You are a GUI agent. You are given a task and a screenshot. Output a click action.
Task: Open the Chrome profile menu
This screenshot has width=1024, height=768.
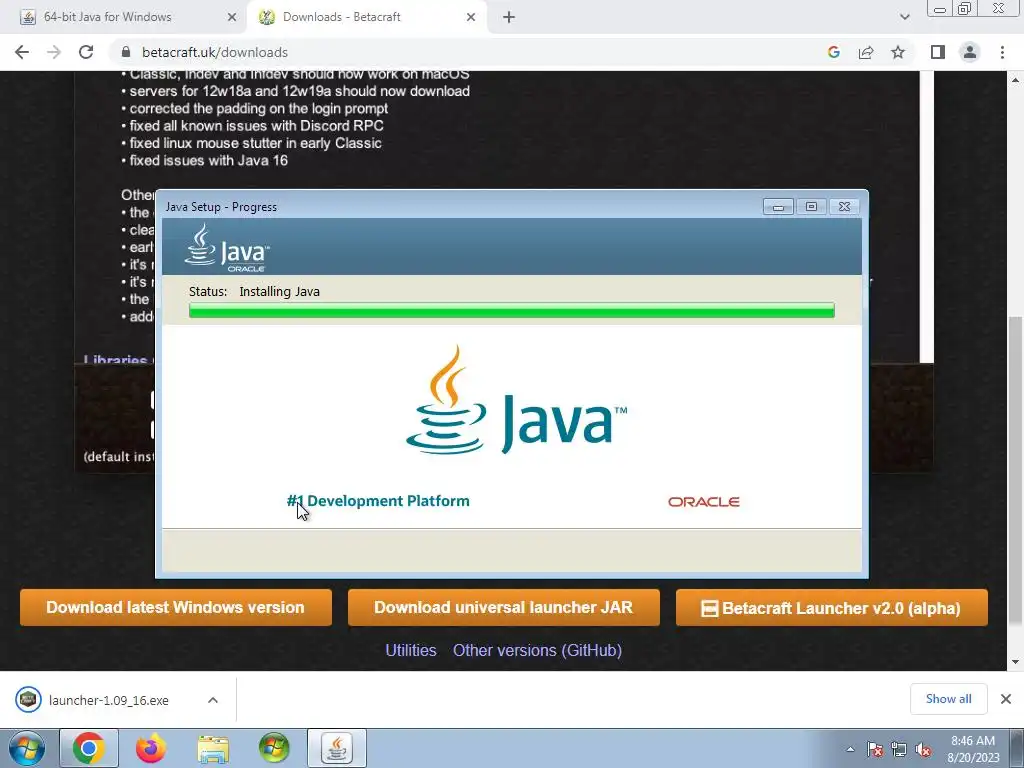coord(970,52)
